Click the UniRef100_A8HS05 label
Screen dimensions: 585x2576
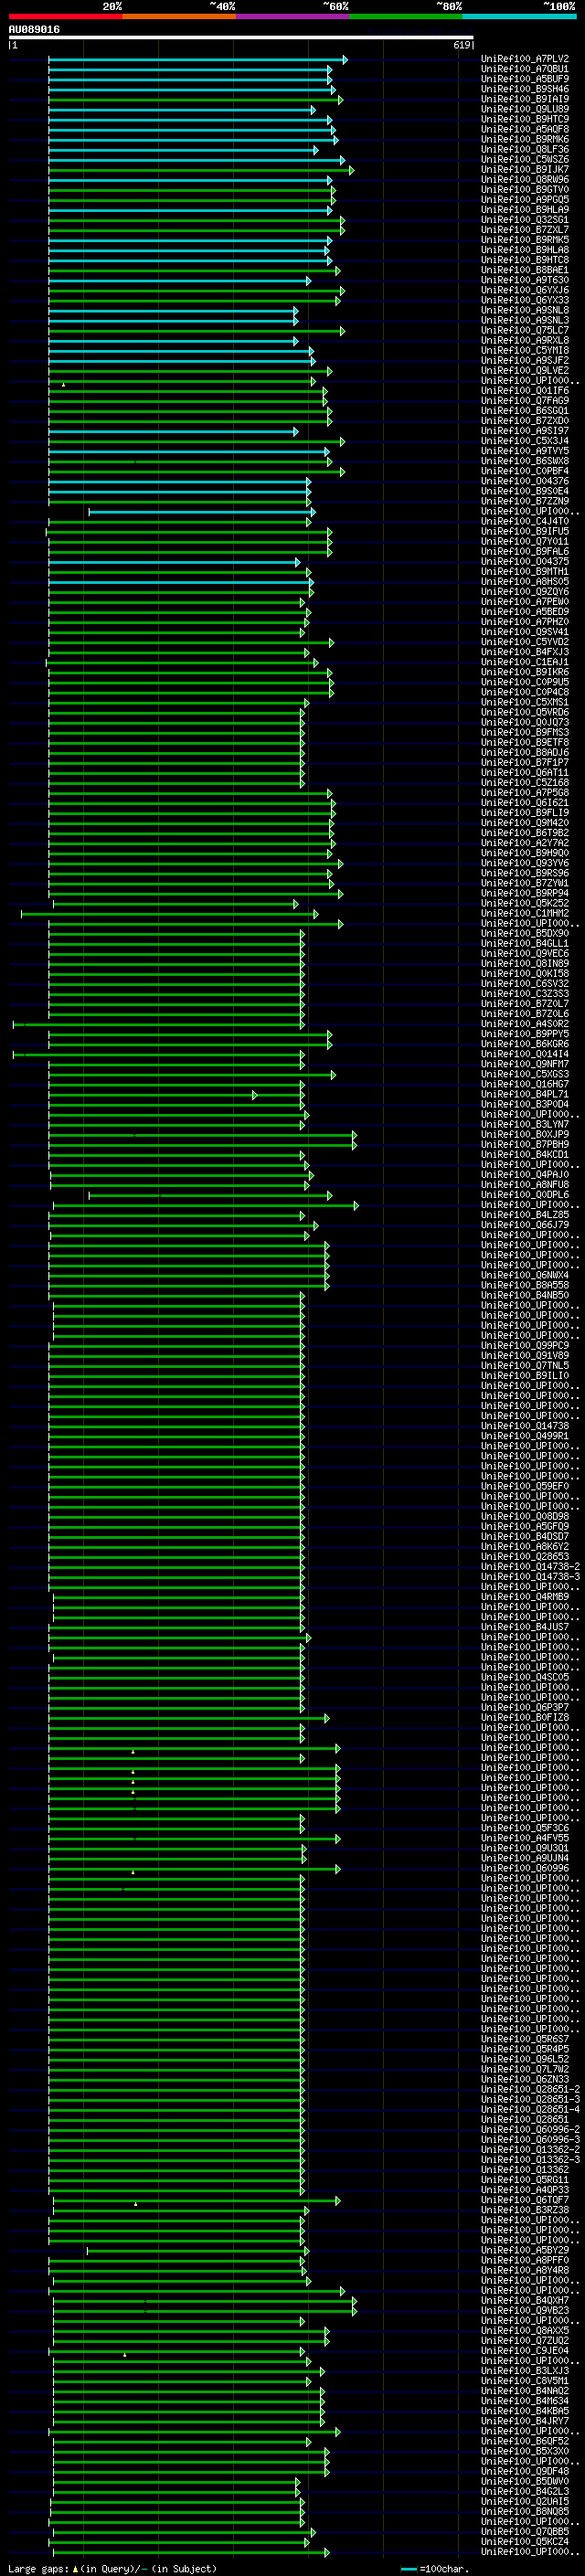click(x=525, y=582)
